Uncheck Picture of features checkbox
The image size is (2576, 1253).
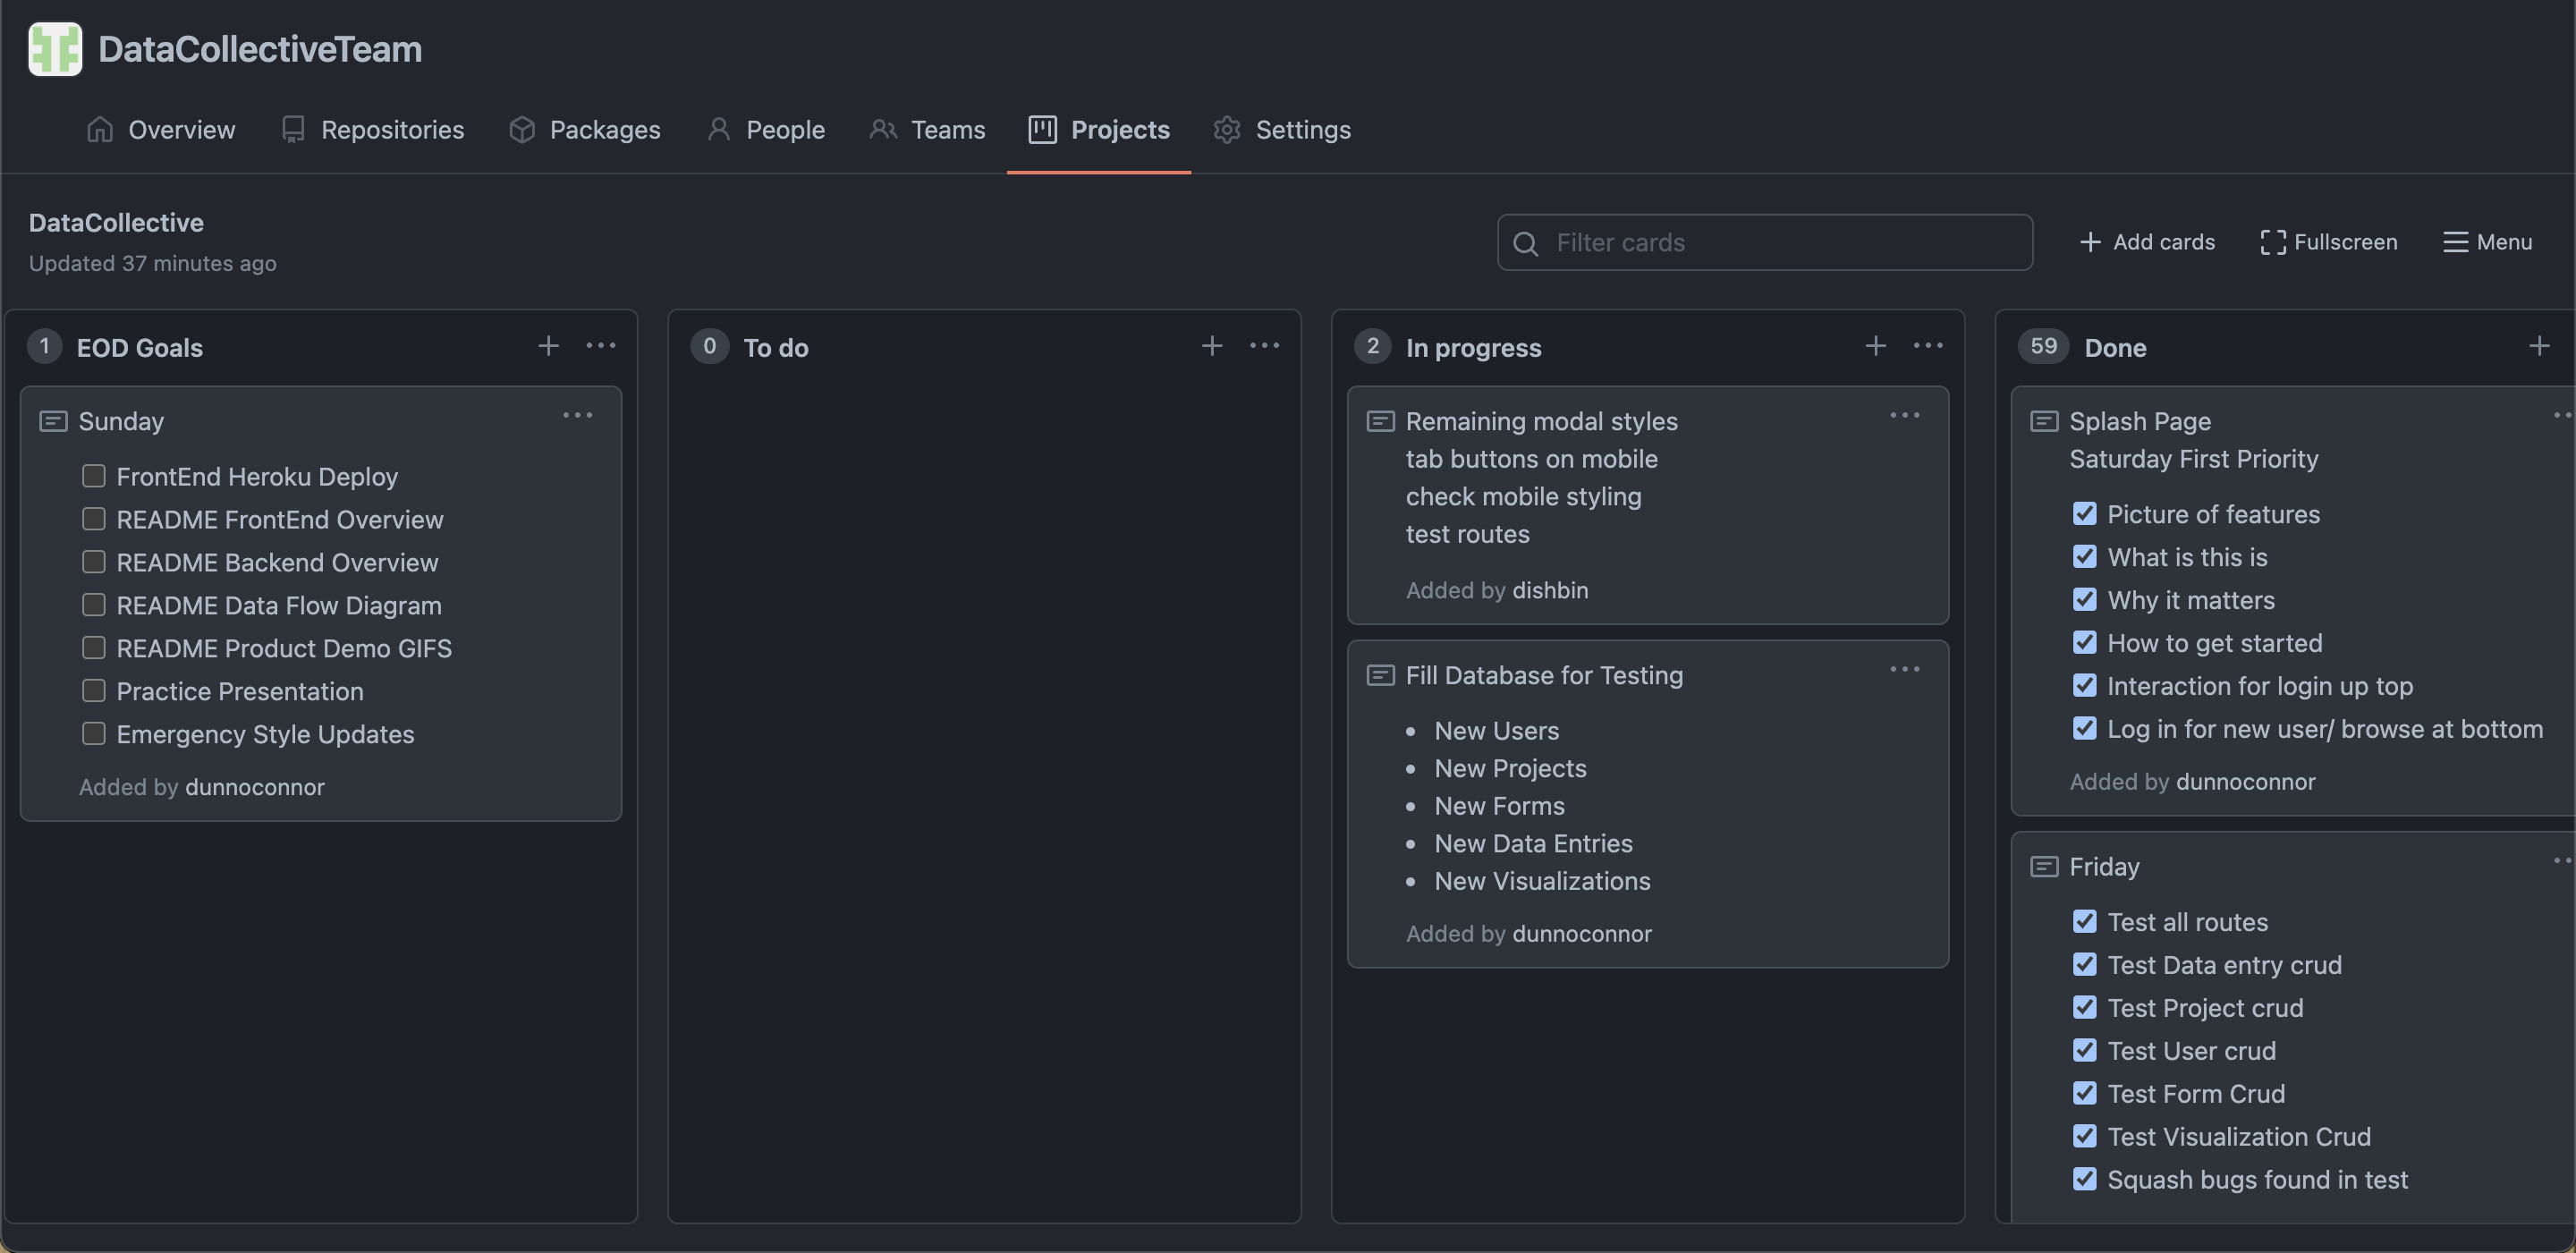(x=2084, y=513)
